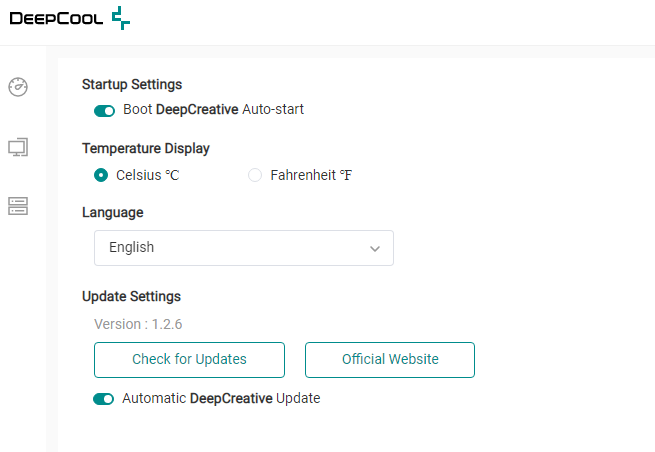
Task: Click the DeepCool green logo emblem
Action: coord(120,18)
